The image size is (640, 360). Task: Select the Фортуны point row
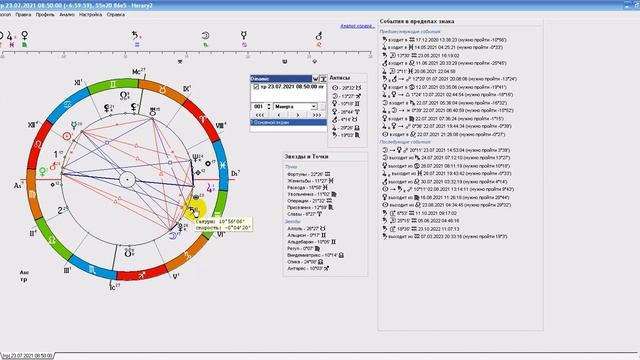point(309,174)
